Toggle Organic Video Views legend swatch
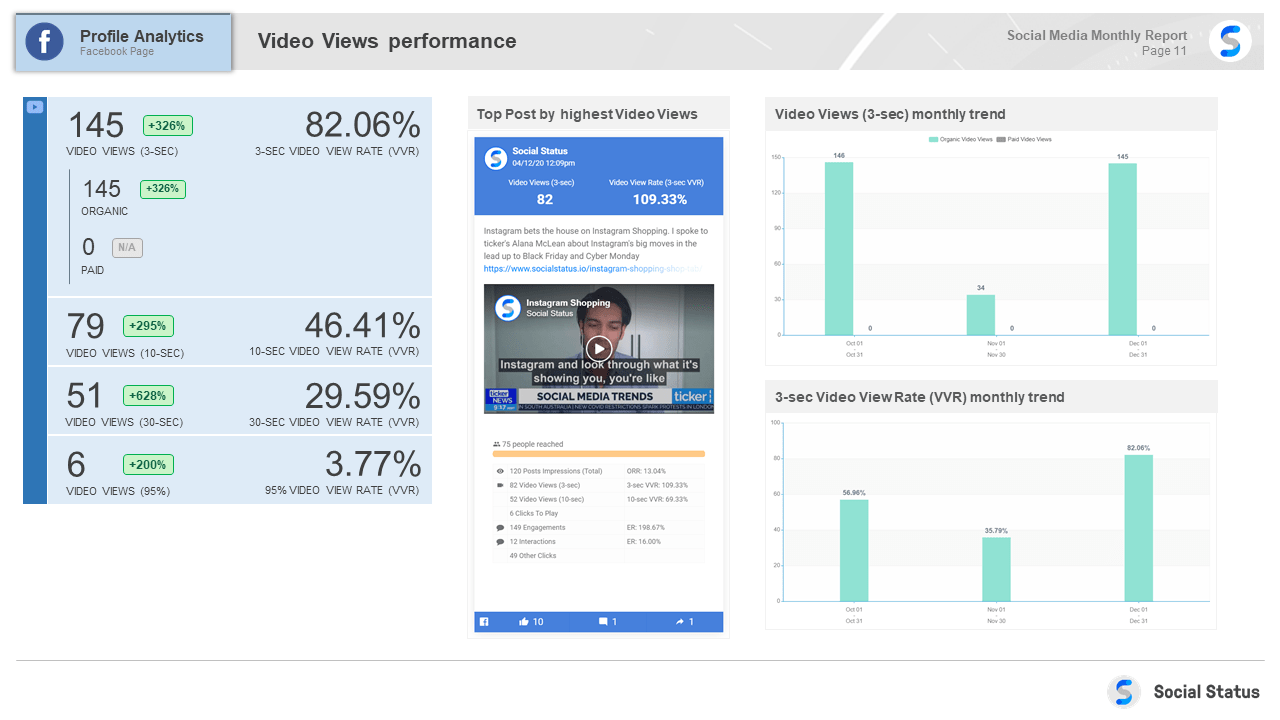Screen dimensions: 1280x720 (934, 140)
